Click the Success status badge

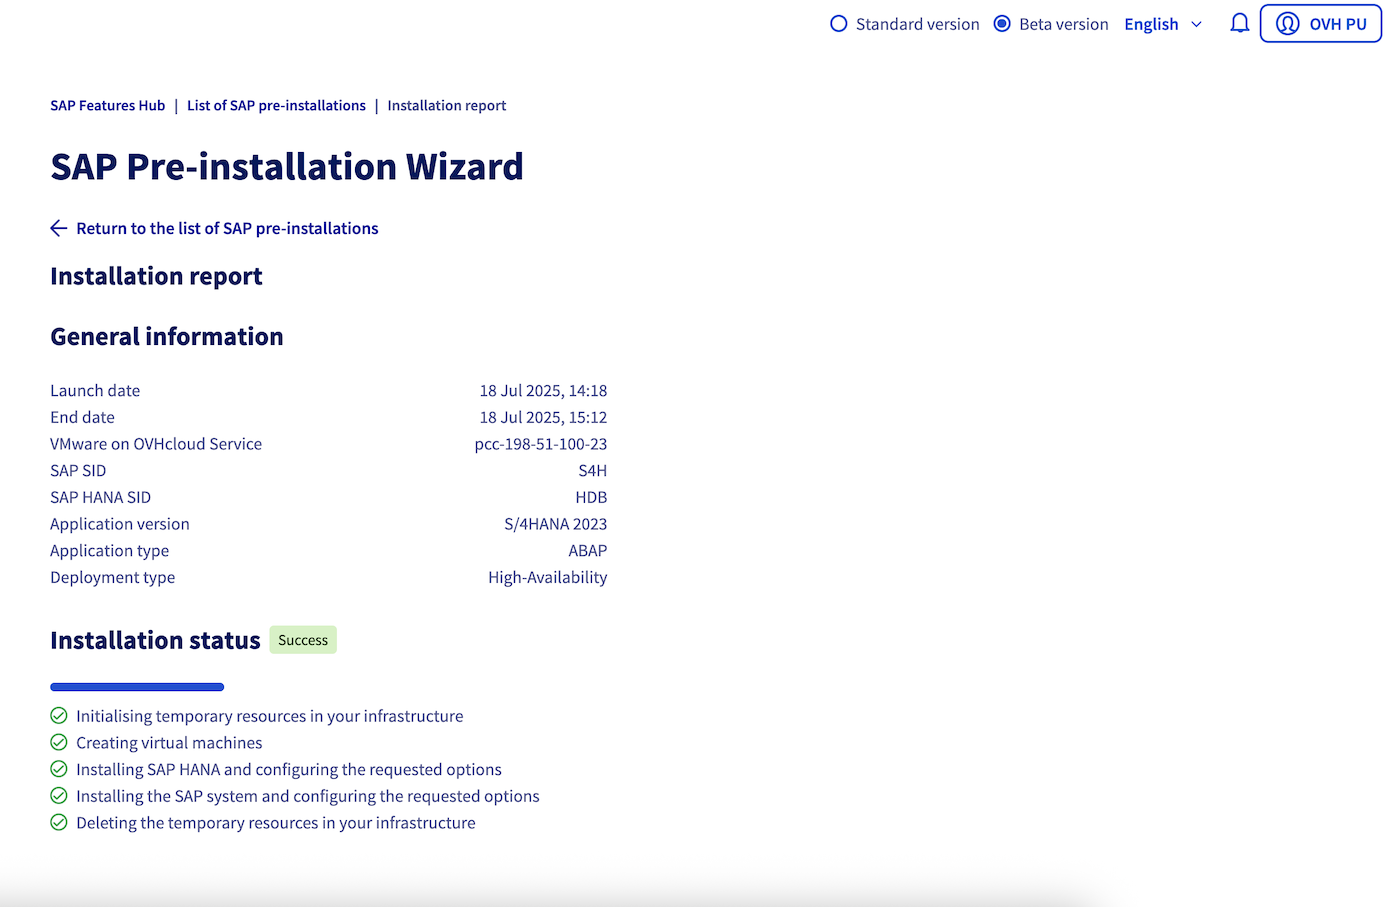(x=302, y=639)
